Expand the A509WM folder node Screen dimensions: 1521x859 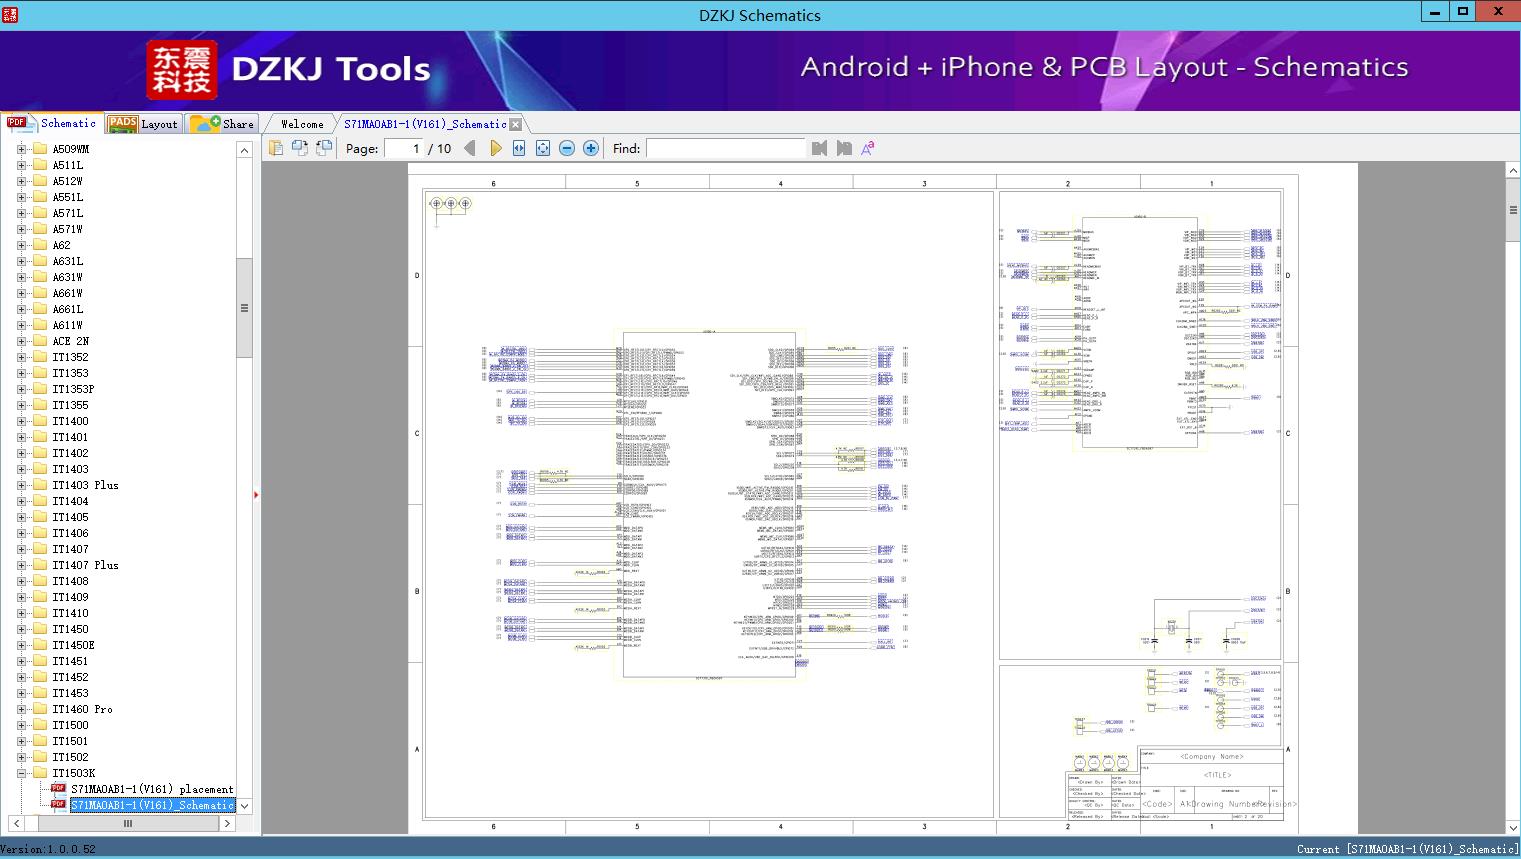(21, 149)
